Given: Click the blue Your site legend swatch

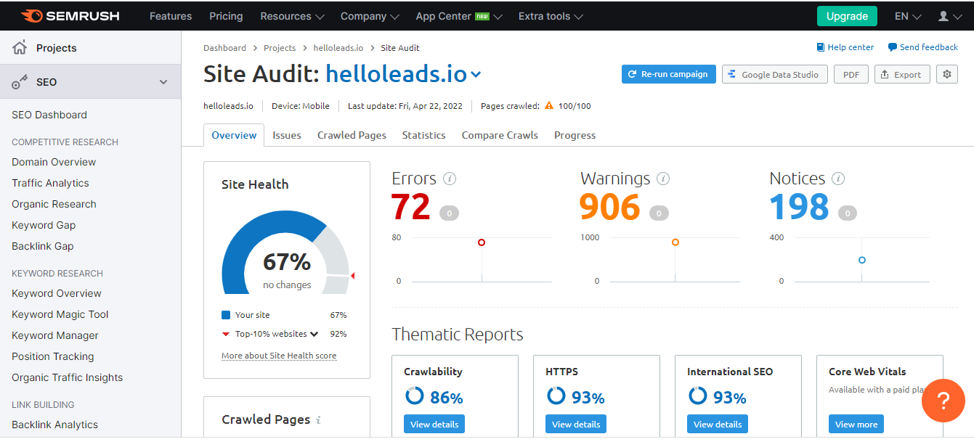Looking at the screenshot, I should pyautogui.click(x=226, y=315).
